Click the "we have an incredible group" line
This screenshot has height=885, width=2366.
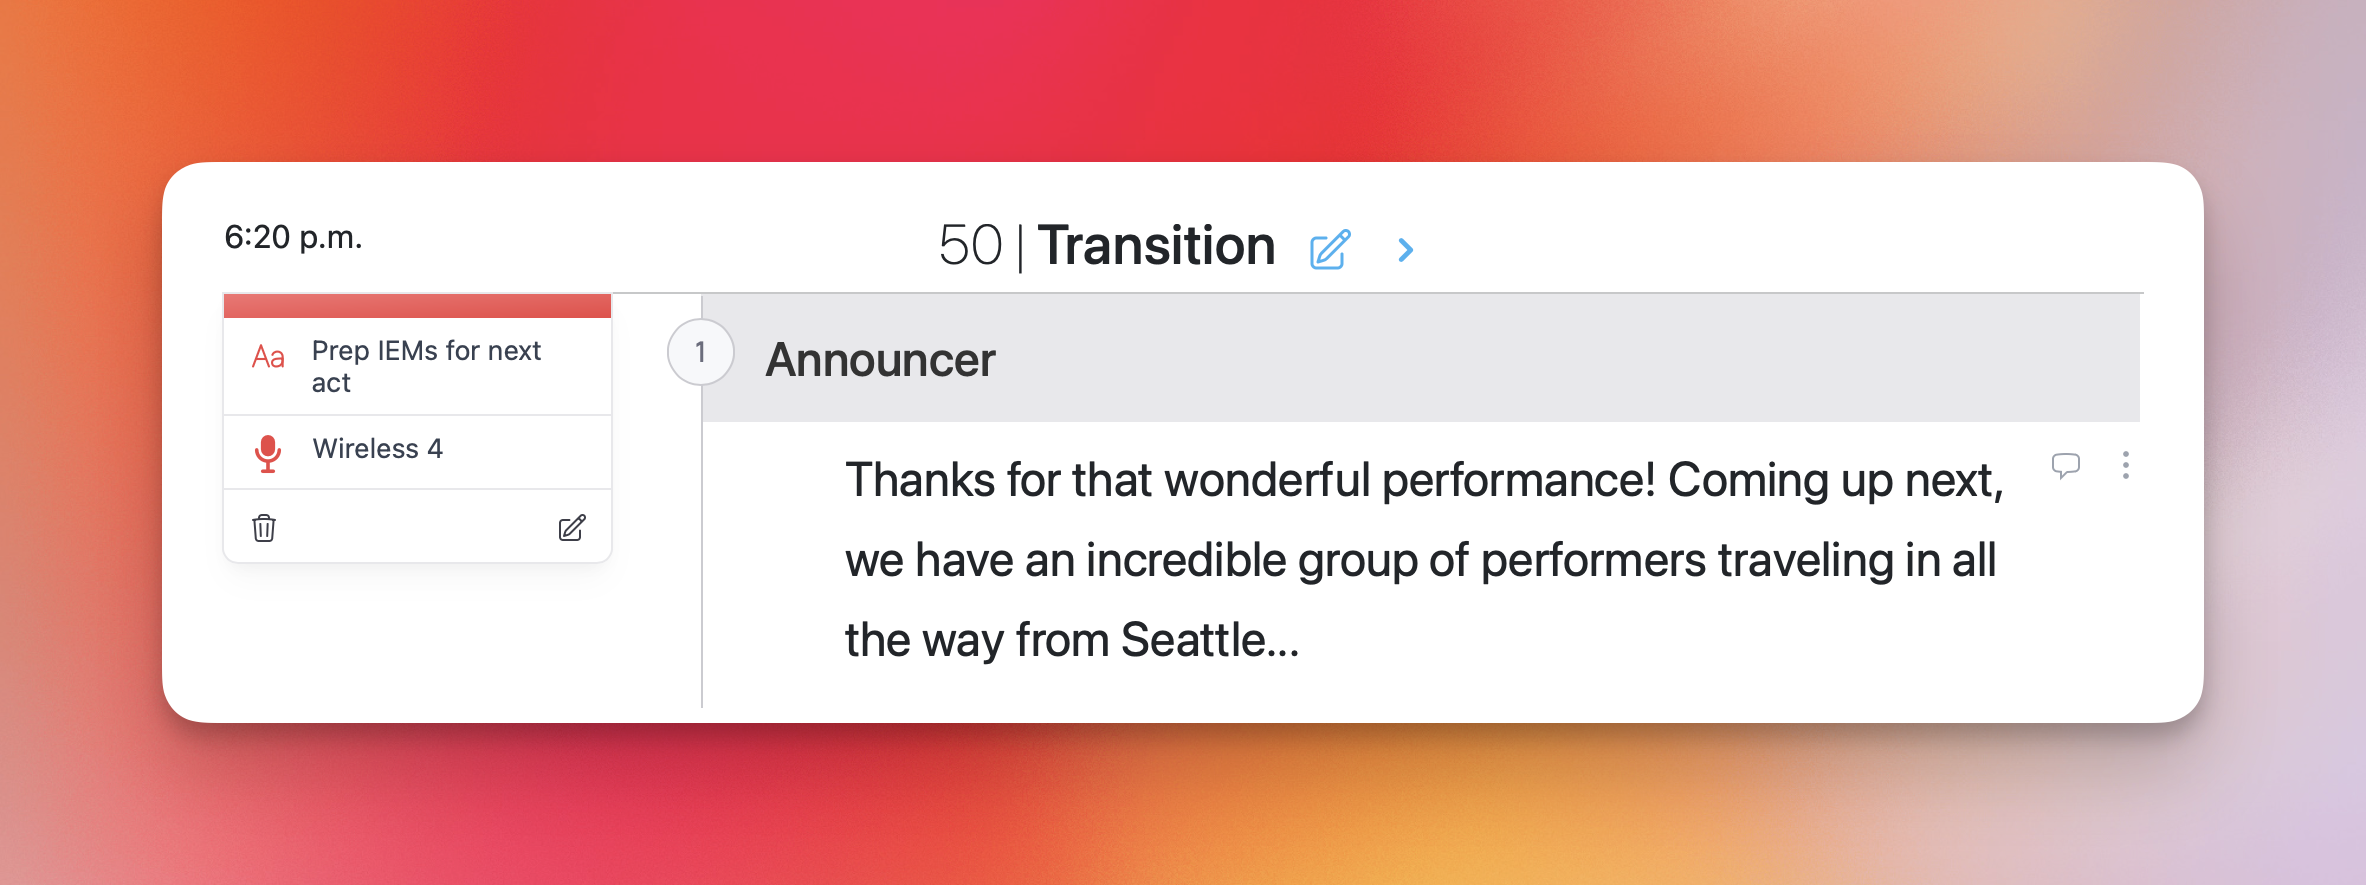click(1420, 560)
